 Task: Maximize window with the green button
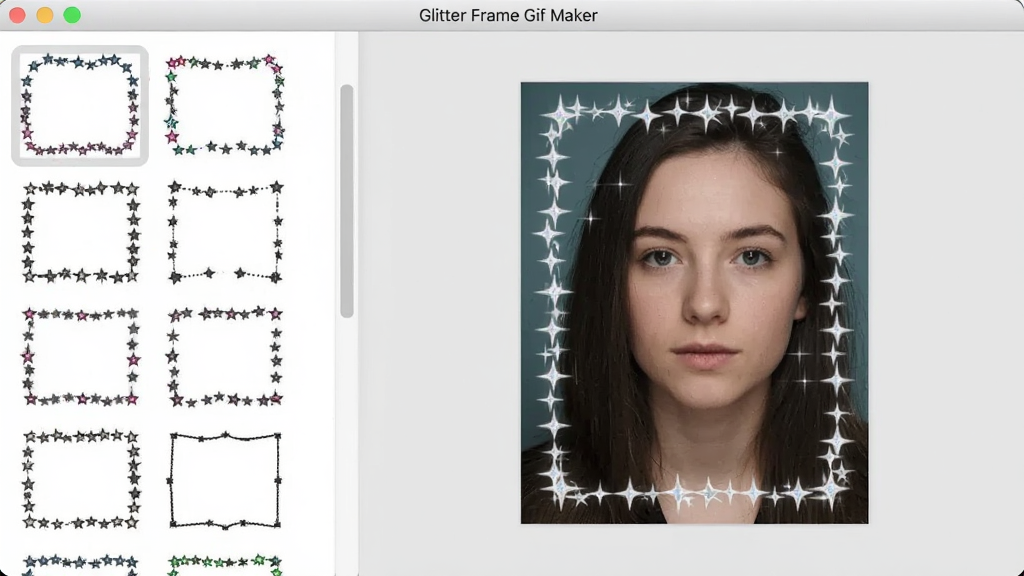click(x=72, y=15)
